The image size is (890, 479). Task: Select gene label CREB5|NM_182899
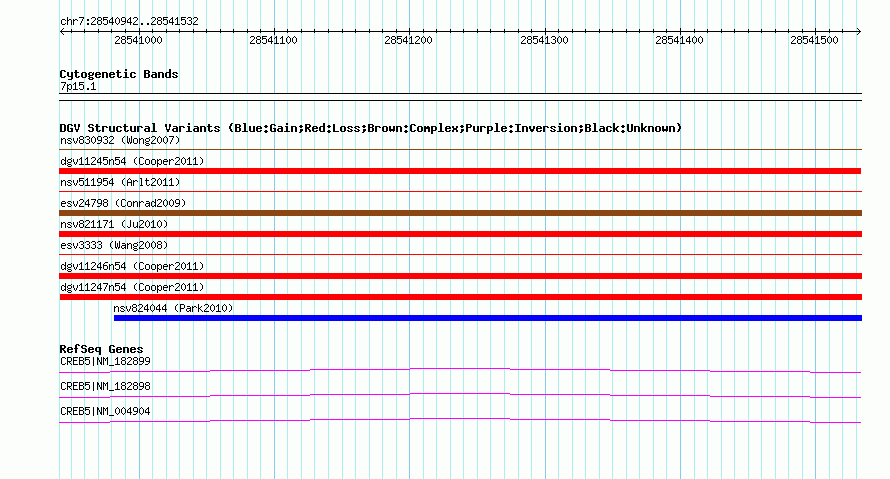coord(105,362)
